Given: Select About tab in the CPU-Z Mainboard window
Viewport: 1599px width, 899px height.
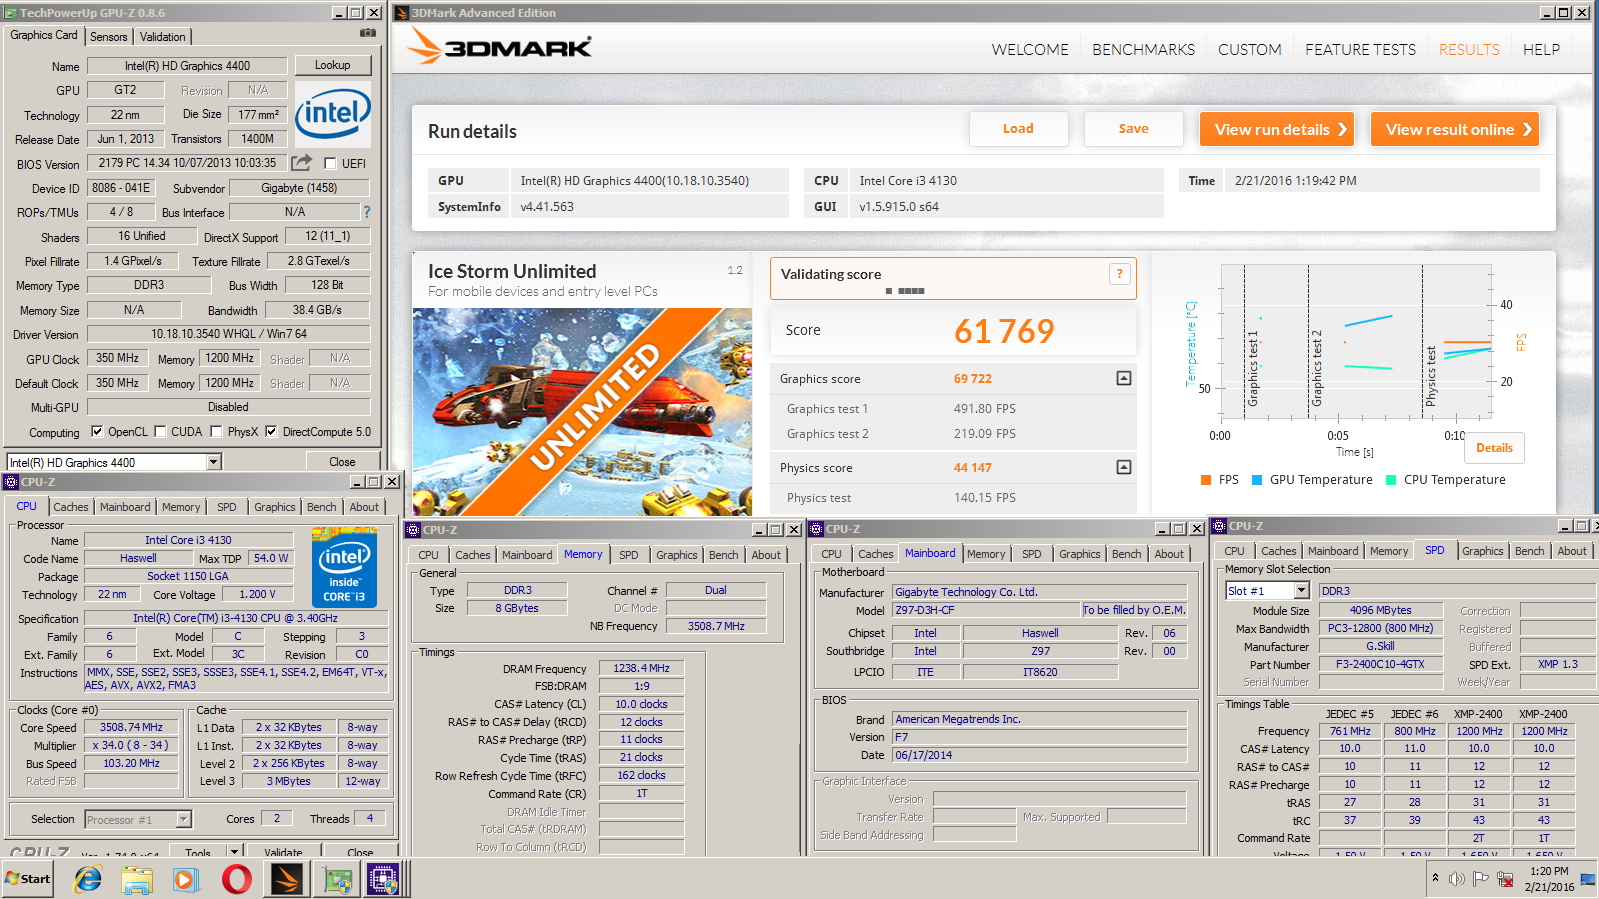Looking at the screenshot, I should click(x=1169, y=554).
